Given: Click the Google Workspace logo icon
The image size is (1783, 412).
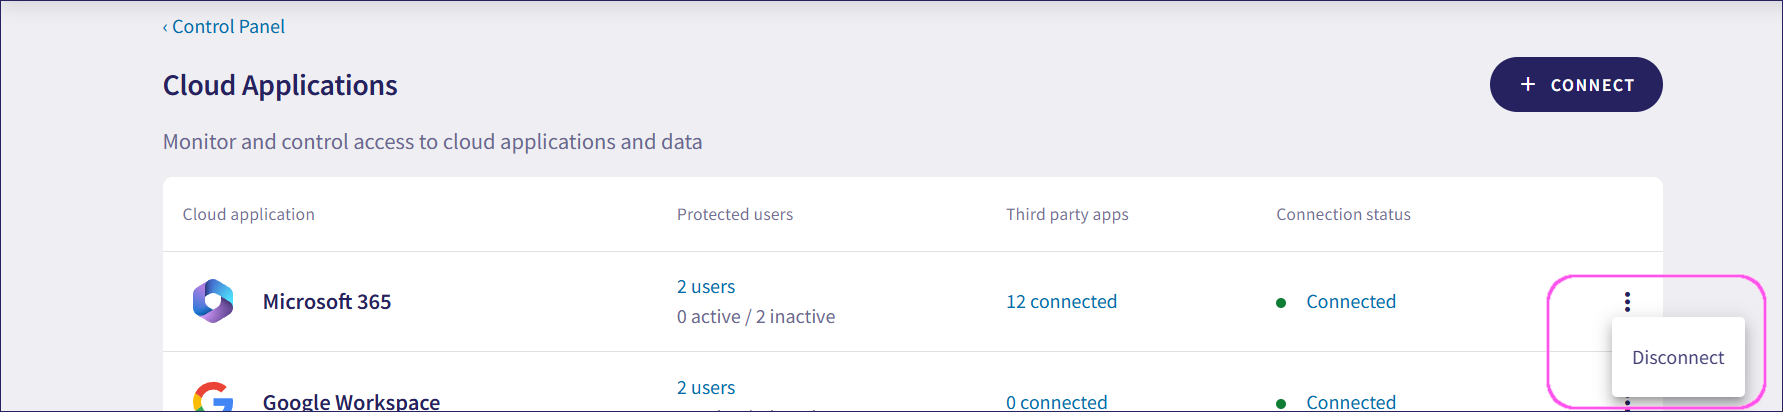Looking at the screenshot, I should [213, 398].
